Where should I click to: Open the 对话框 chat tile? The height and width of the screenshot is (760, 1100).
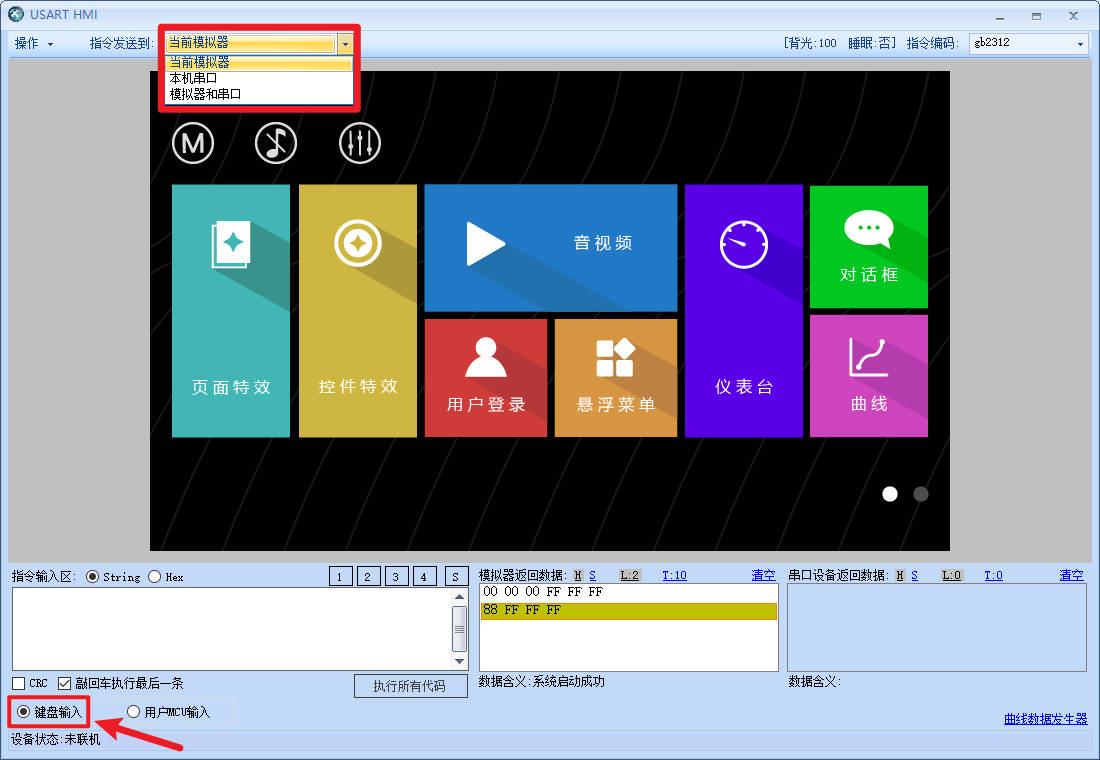868,247
